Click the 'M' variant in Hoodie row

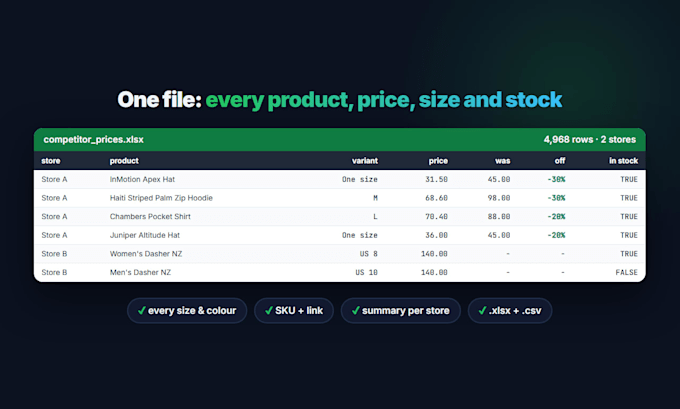click(x=376, y=198)
